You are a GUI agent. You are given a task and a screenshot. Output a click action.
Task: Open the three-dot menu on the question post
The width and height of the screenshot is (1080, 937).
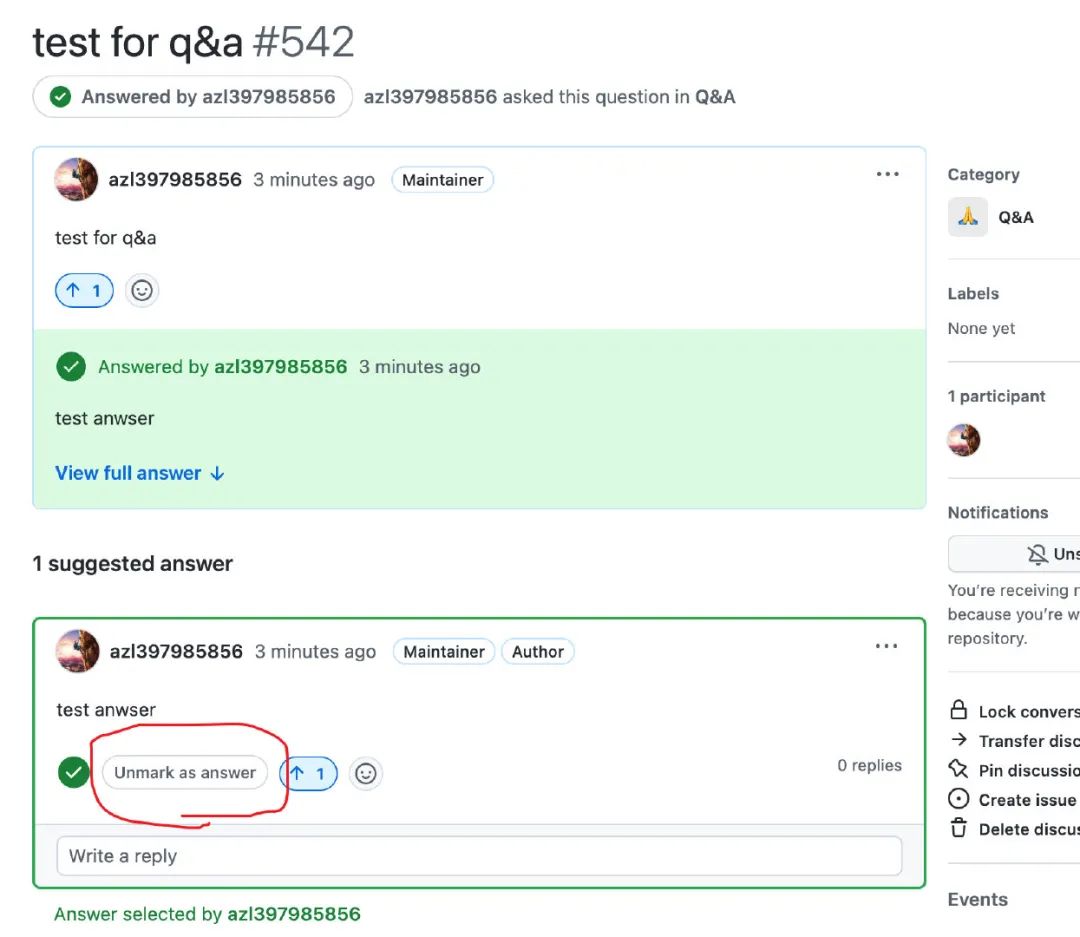point(887,174)
